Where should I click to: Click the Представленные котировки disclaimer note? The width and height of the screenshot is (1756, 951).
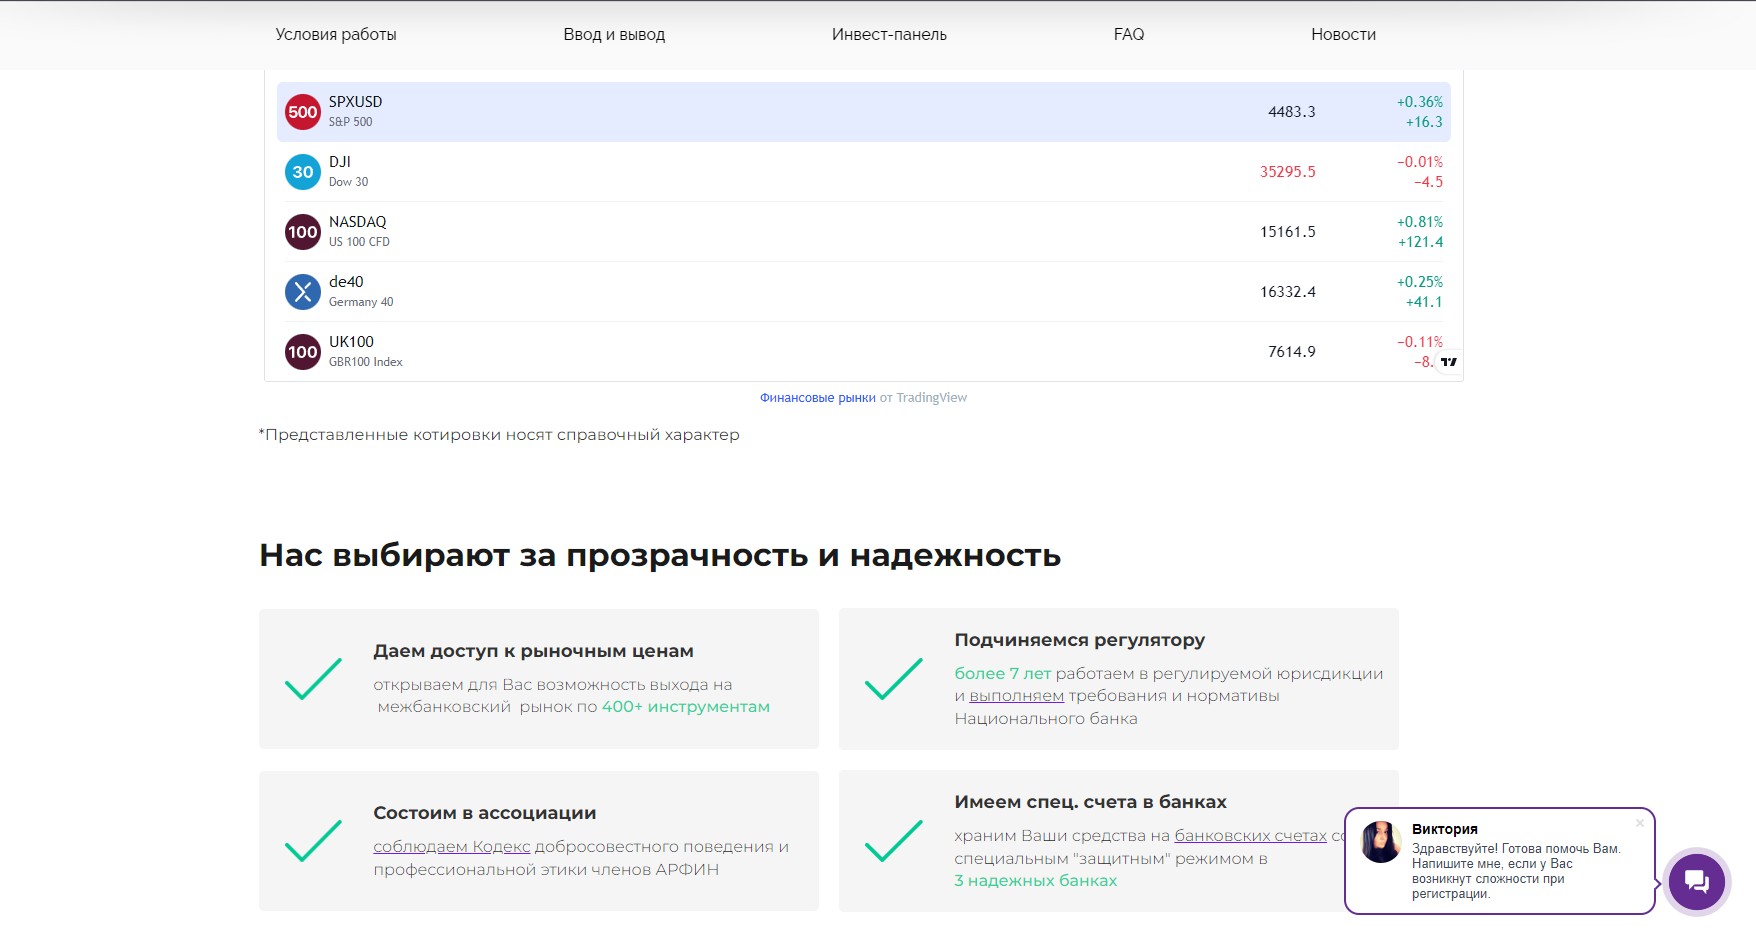[499, 435]
